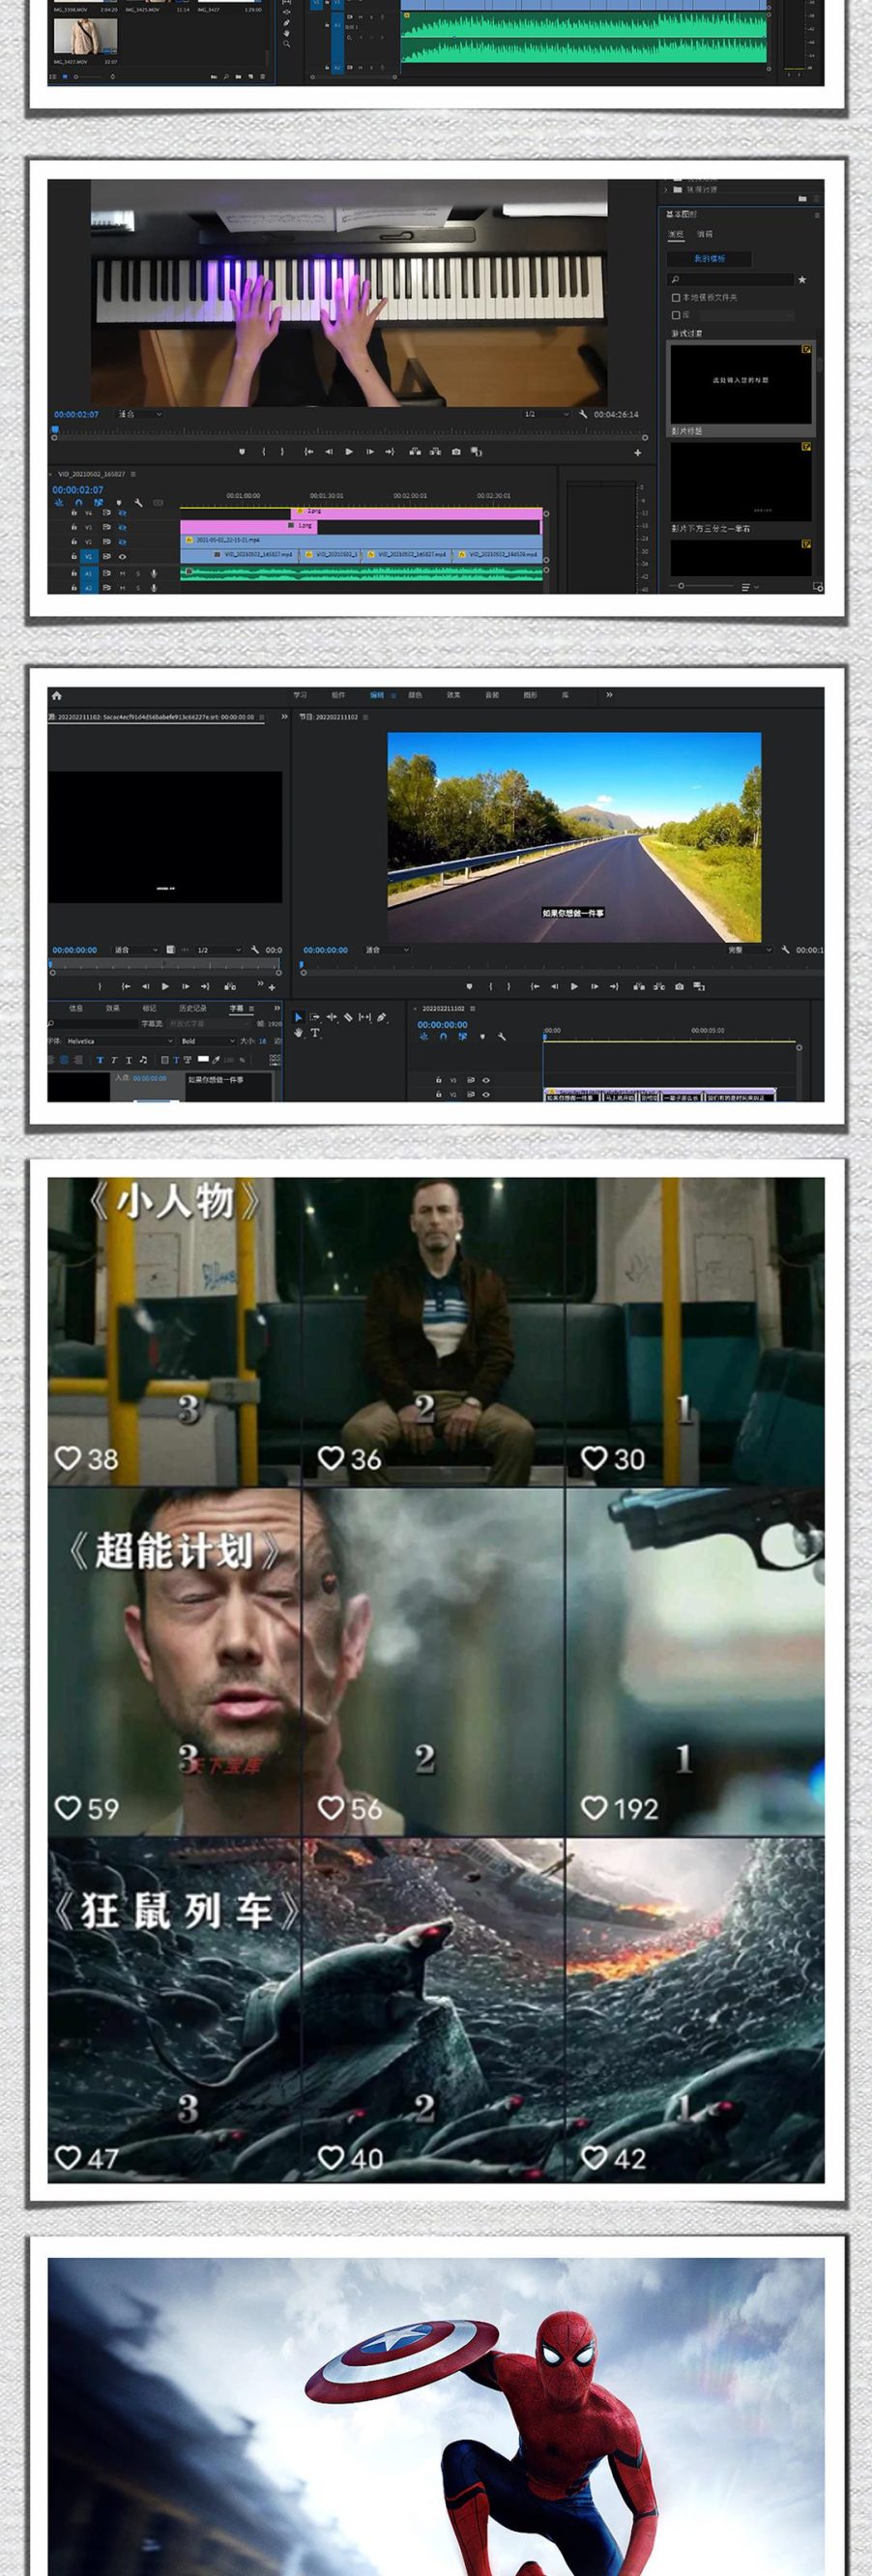Switch to 音频 workspace tab
The height and width of the screenshot is (2576, 872).
click(x=492, y=695)
